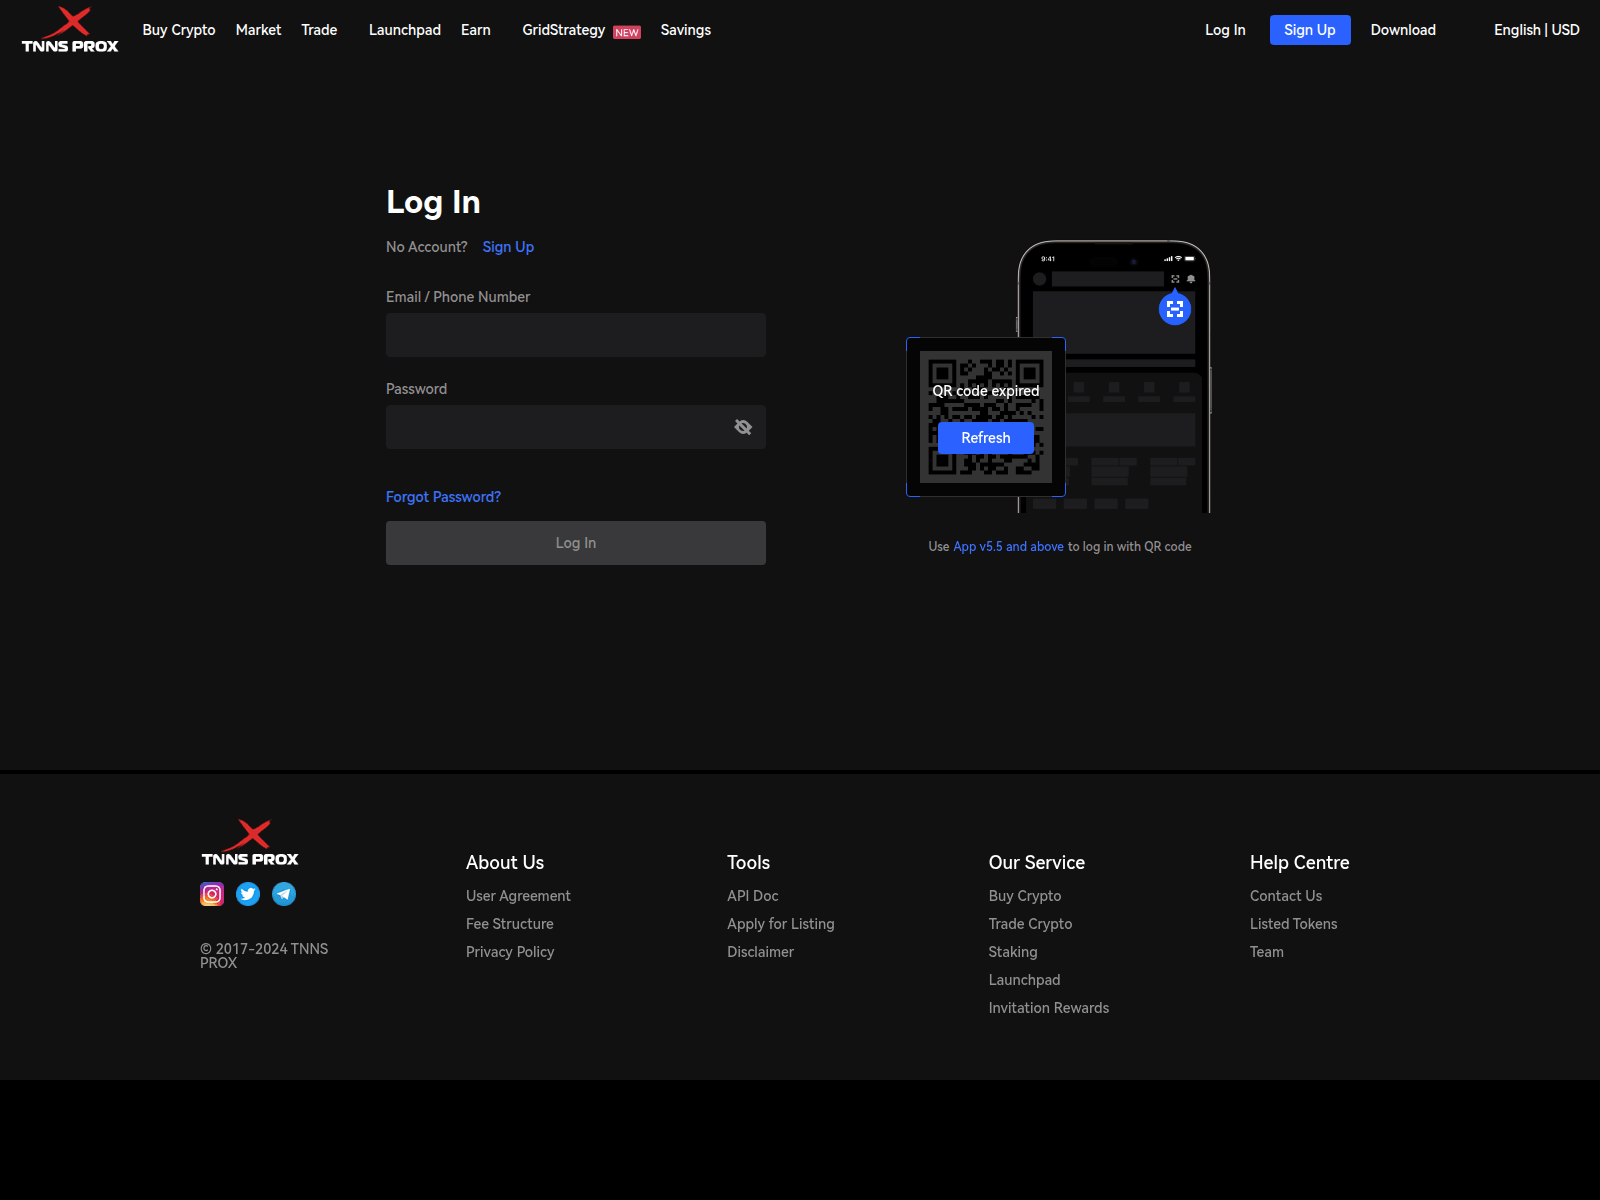Open the Instagram icon in footer
1600x1200 pixels.
[212, 894]
